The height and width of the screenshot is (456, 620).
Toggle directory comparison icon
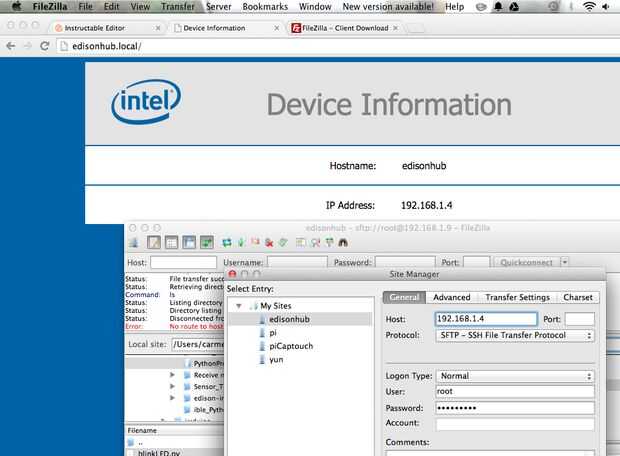tap(315, 242)
